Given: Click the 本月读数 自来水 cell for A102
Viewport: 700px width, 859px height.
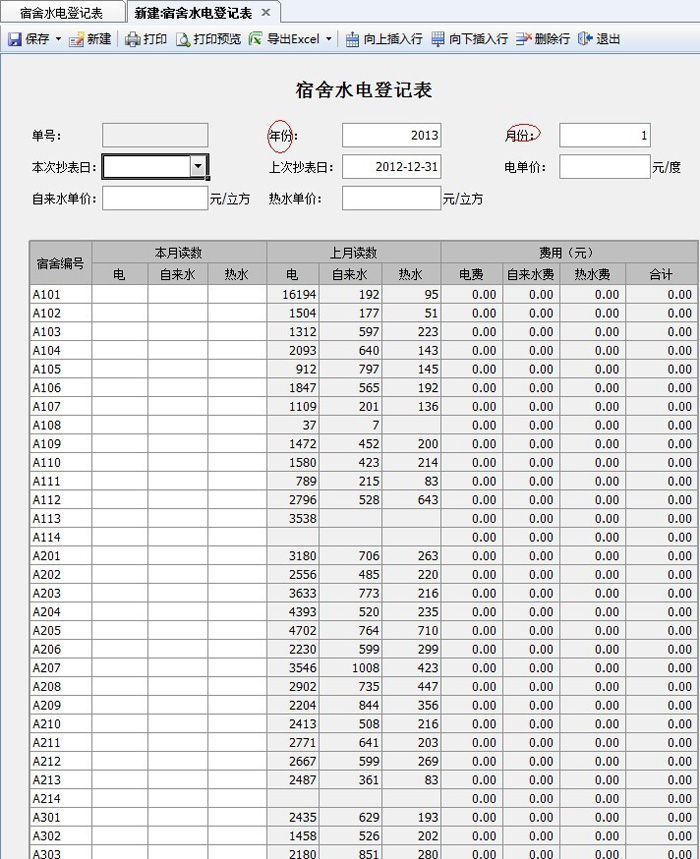Looking at the screenshot, I should tap(177, 313).
